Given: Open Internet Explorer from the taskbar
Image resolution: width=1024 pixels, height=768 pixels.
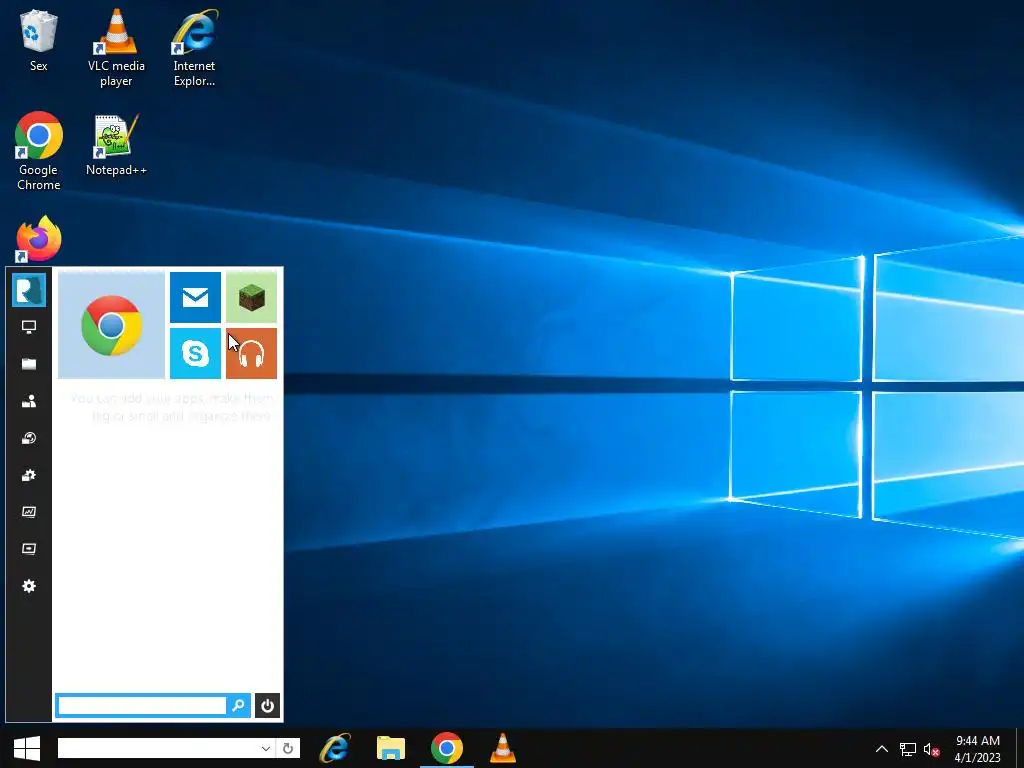Looking at the screenshot, I should 334,748.
